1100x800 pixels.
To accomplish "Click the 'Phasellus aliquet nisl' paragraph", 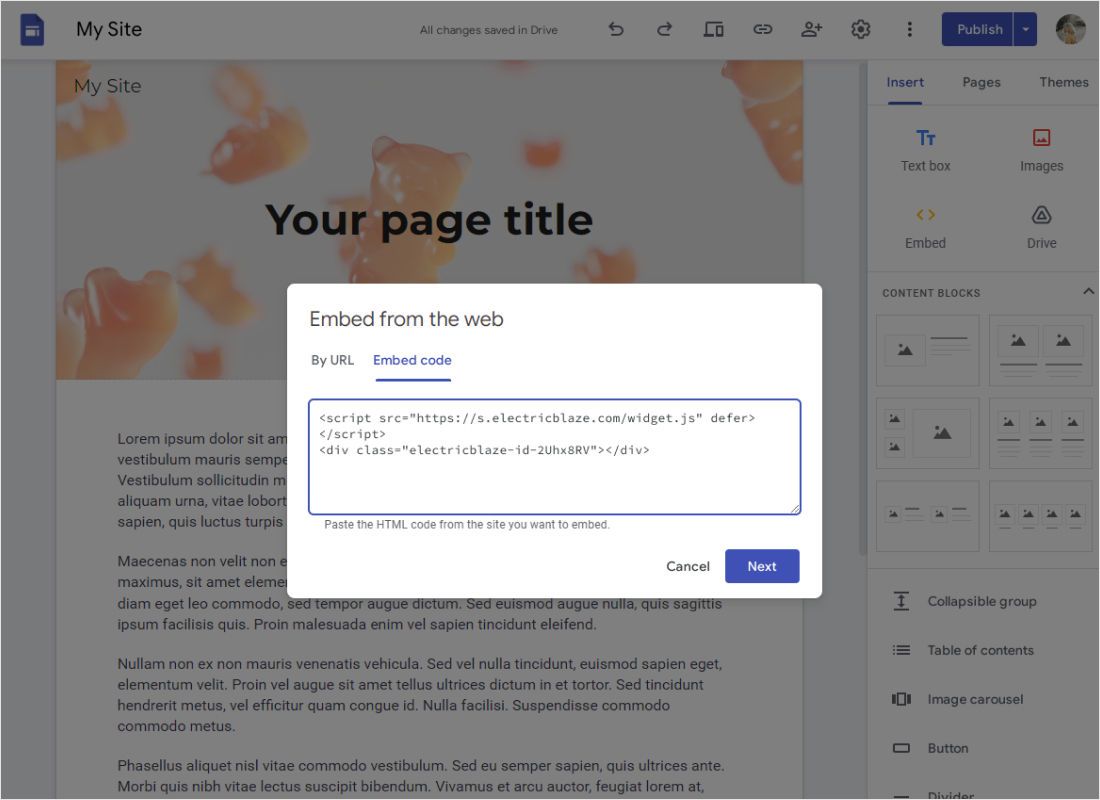I will click(x=421, y=775).
